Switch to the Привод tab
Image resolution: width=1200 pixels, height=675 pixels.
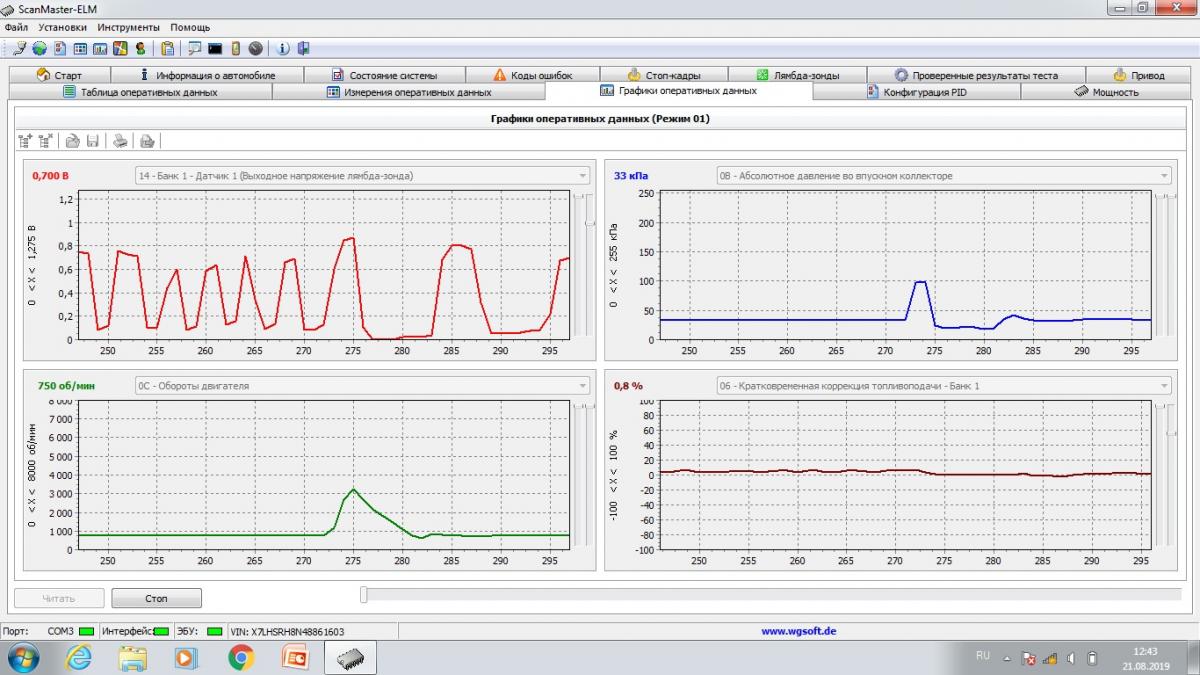[x=1139, y=75]
